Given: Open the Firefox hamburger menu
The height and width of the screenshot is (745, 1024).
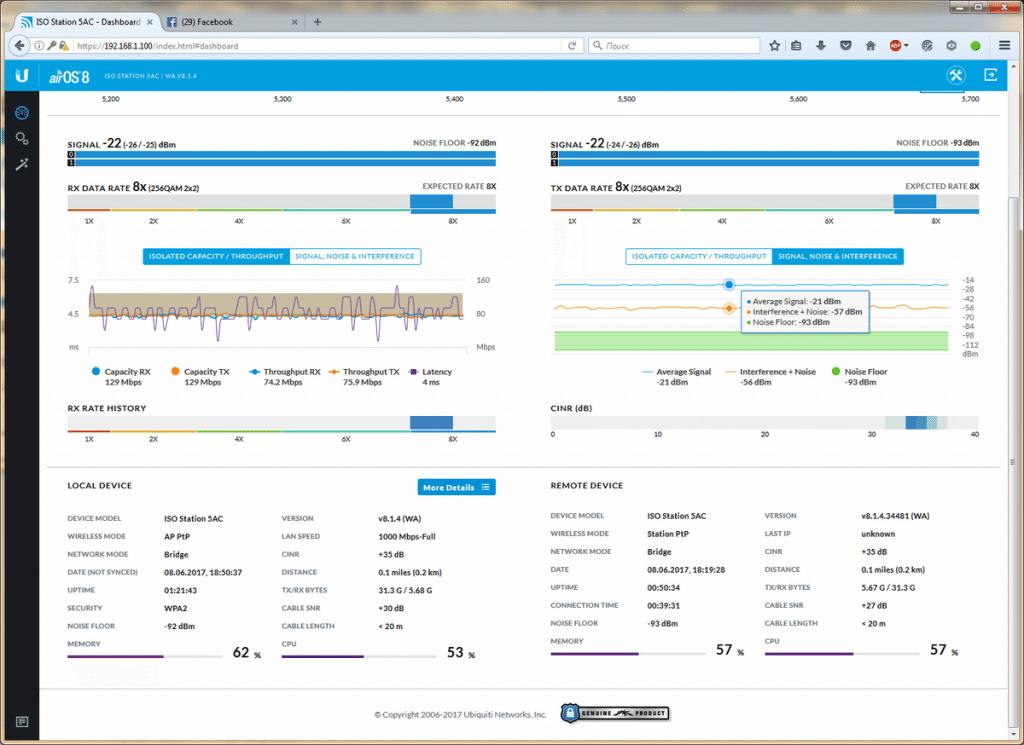Looking at the screenshot, I should (1004, 45).
